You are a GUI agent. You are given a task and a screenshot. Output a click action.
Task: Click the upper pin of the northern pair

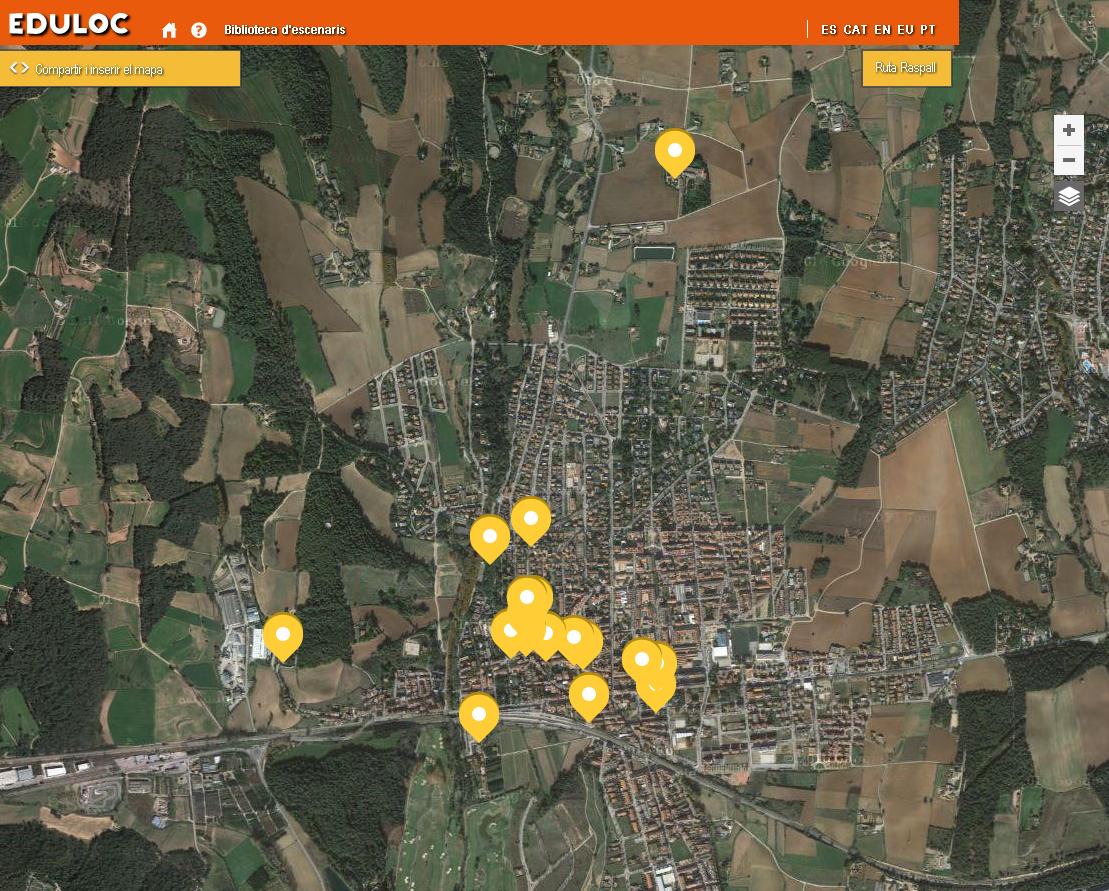tap(531, 519)
